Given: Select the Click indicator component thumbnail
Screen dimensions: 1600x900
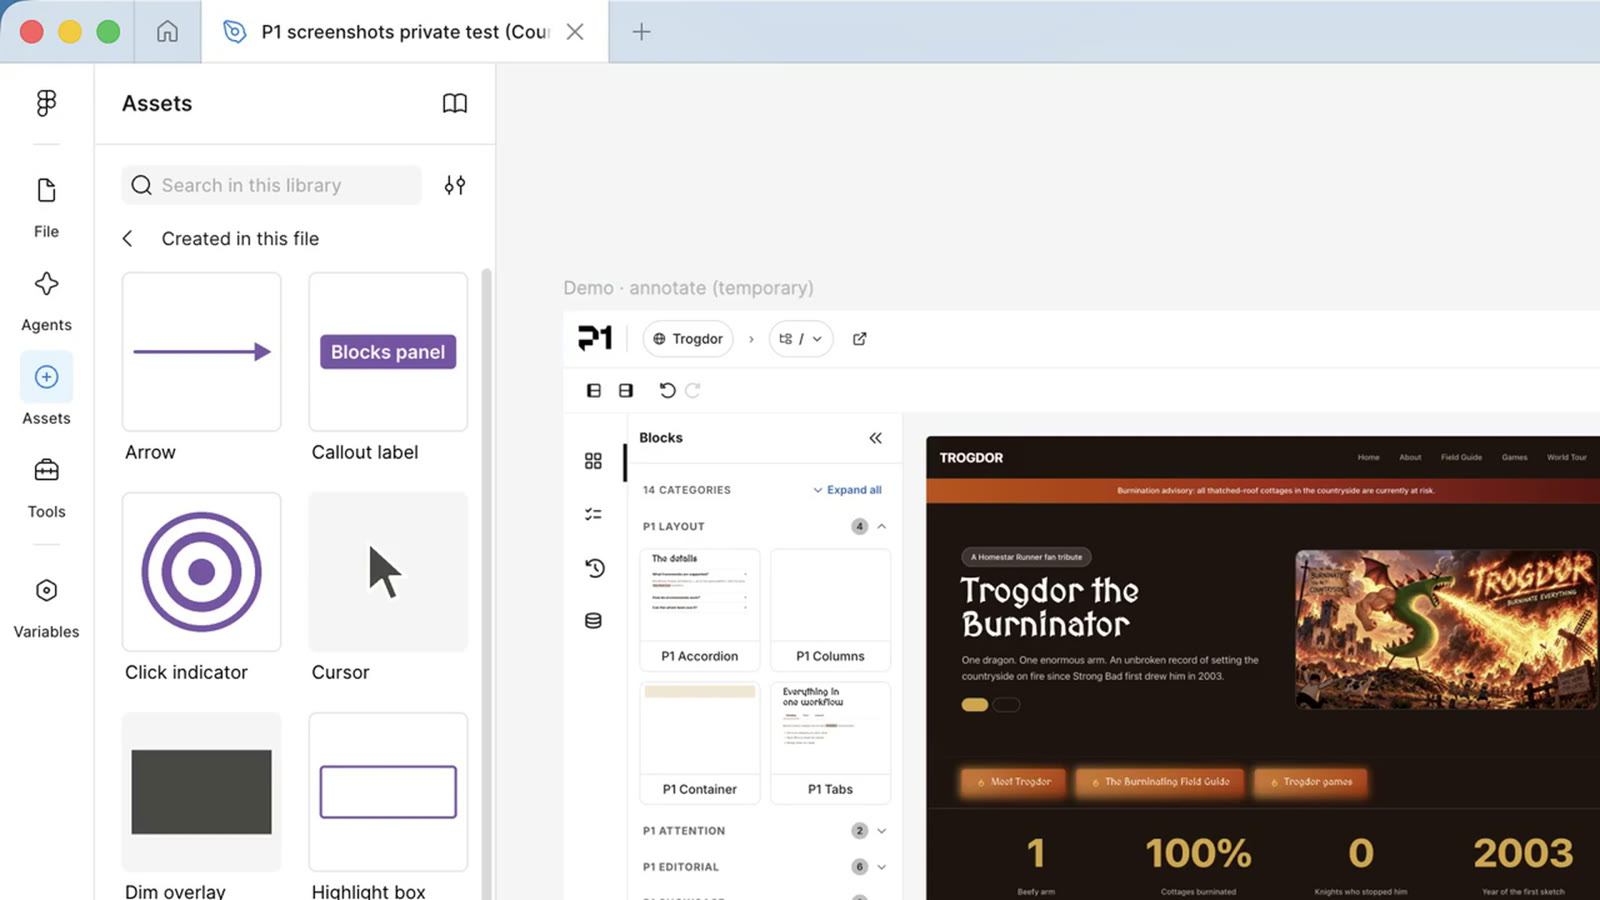Looking at the screenshot, I should (x=201, y=572).
